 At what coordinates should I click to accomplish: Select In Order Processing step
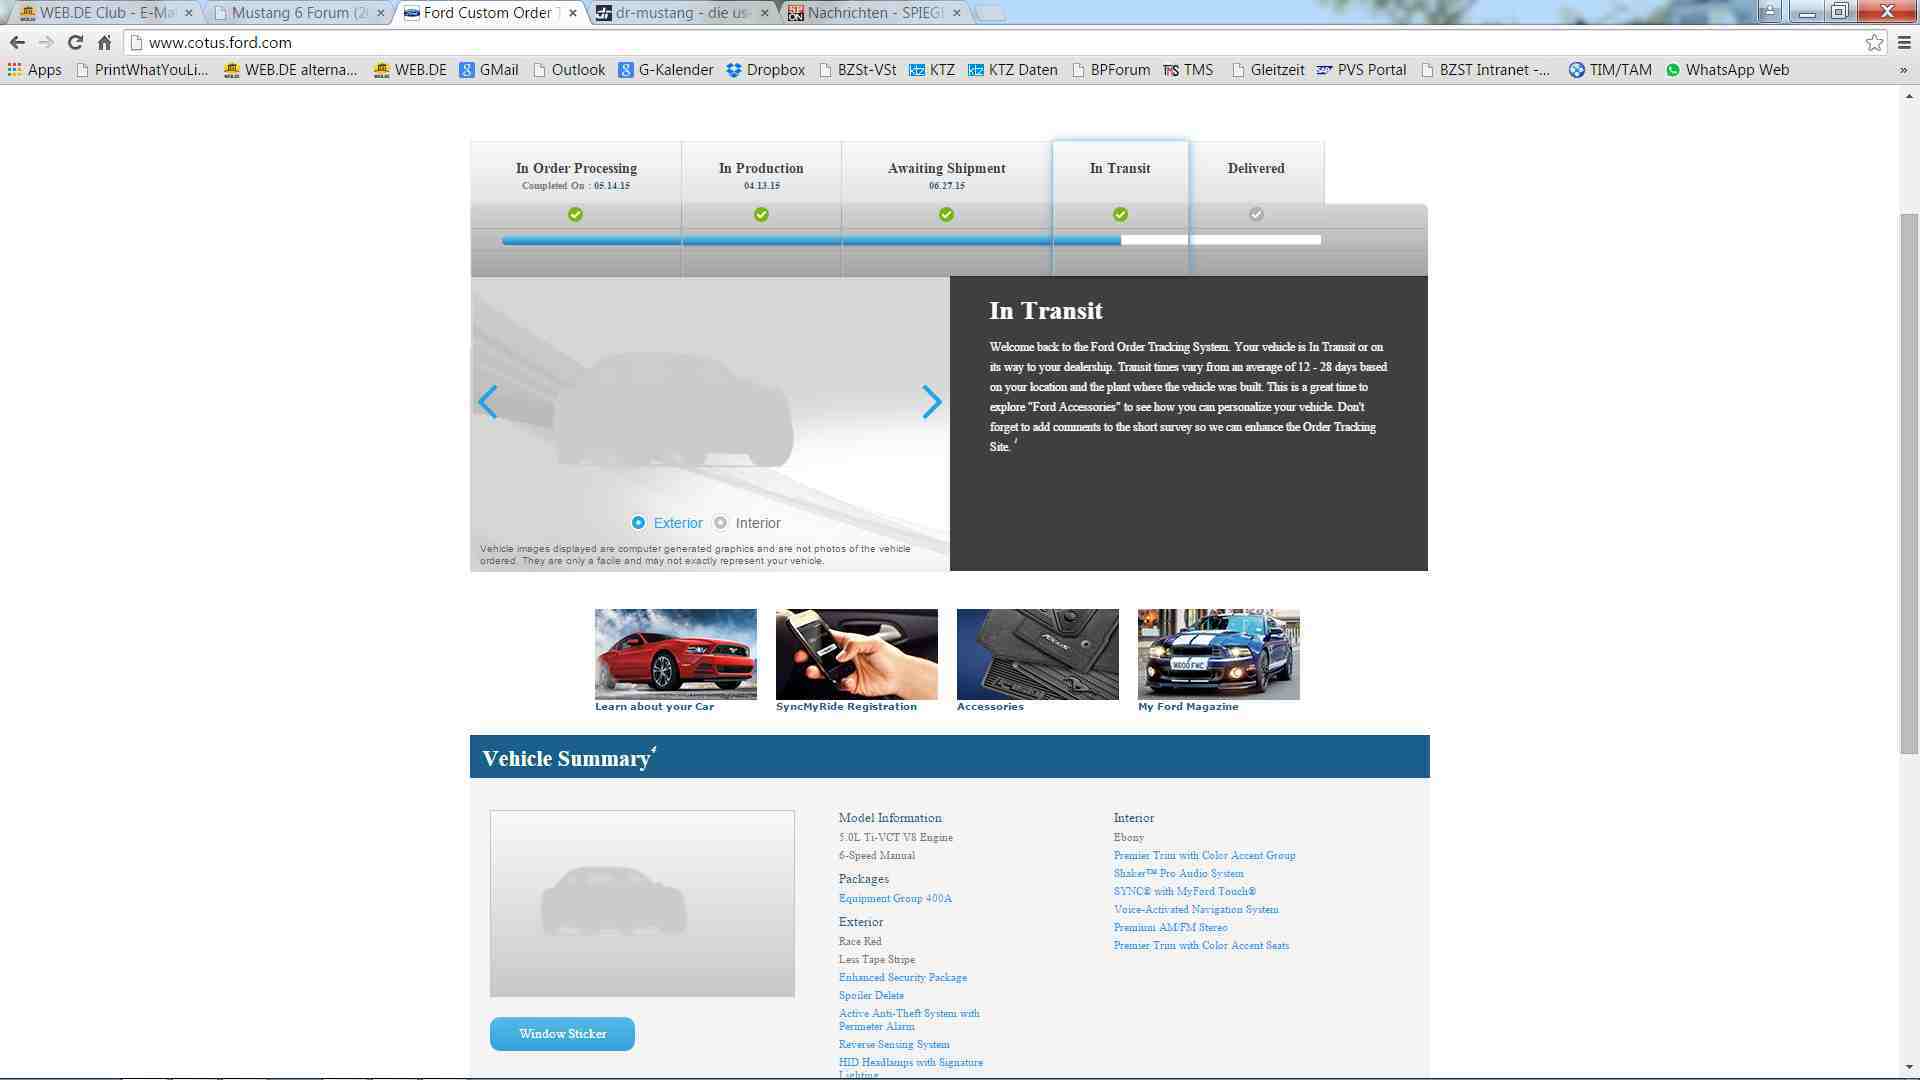pos(576,175)
